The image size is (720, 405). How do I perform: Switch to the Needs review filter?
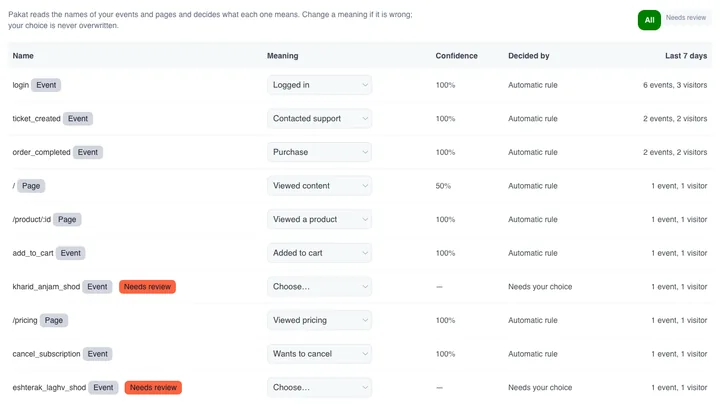tap(686, 17)
